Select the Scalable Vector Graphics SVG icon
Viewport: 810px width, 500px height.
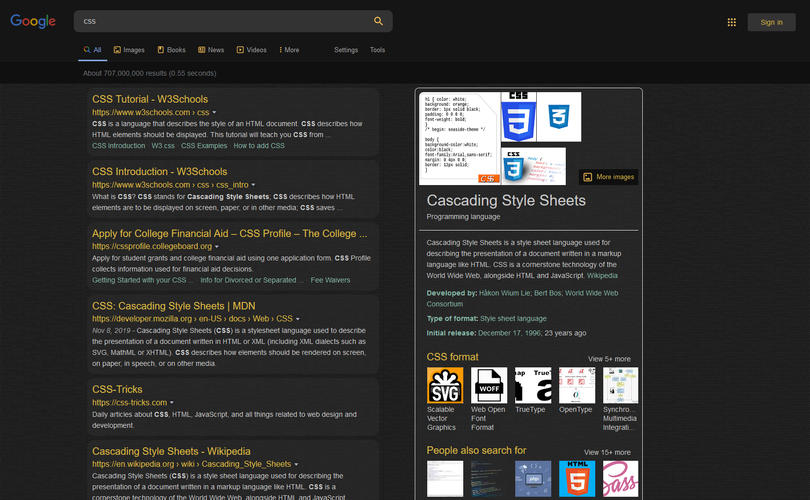[x=445, y=385]
